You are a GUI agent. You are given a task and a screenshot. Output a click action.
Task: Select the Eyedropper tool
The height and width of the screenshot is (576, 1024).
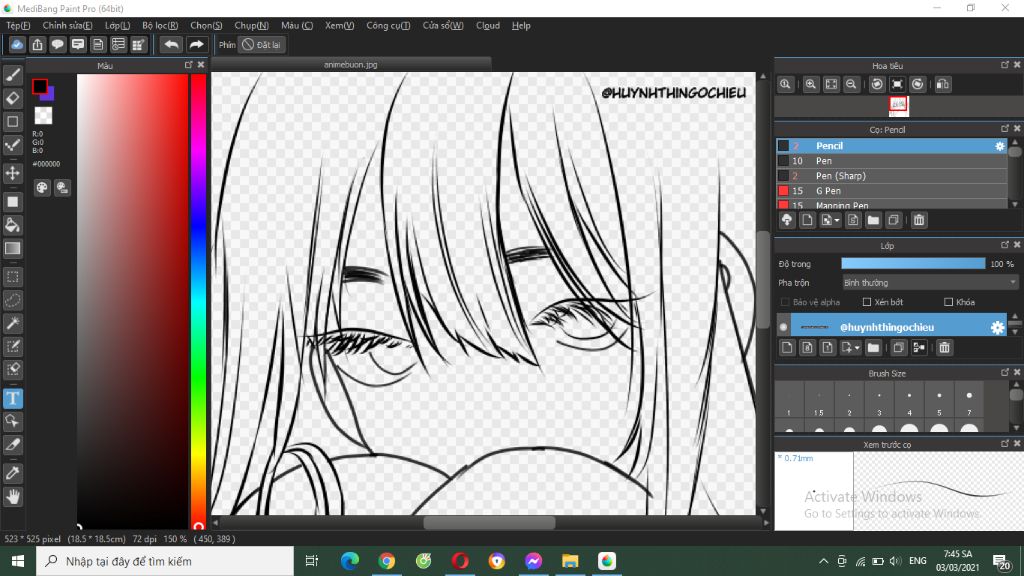pos(12,473)
